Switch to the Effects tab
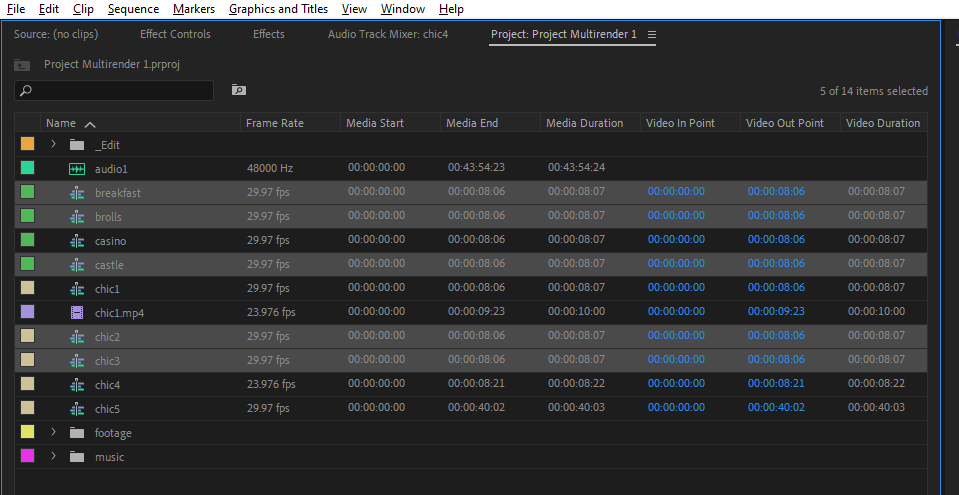This screenshot has height=495, width=959. coord(268,34)
